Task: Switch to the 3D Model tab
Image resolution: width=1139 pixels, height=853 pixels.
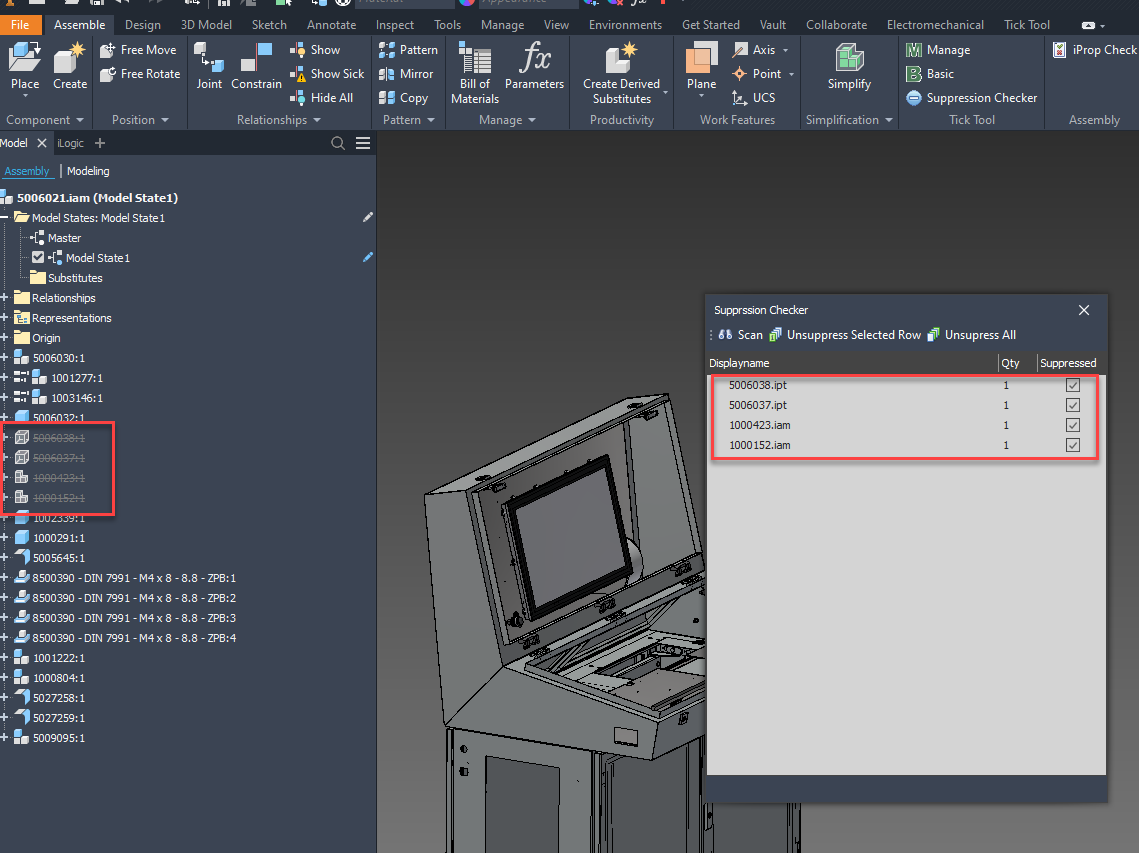Action: click(206, 25)
